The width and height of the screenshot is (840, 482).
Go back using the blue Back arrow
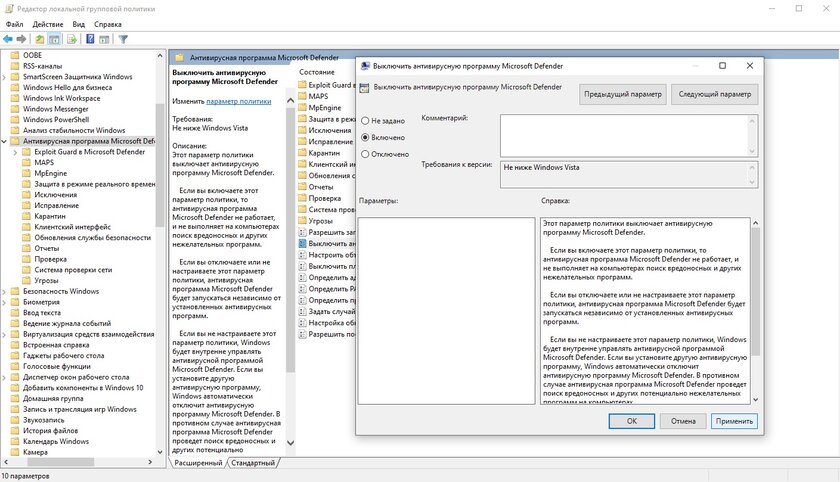click(8, 39)
